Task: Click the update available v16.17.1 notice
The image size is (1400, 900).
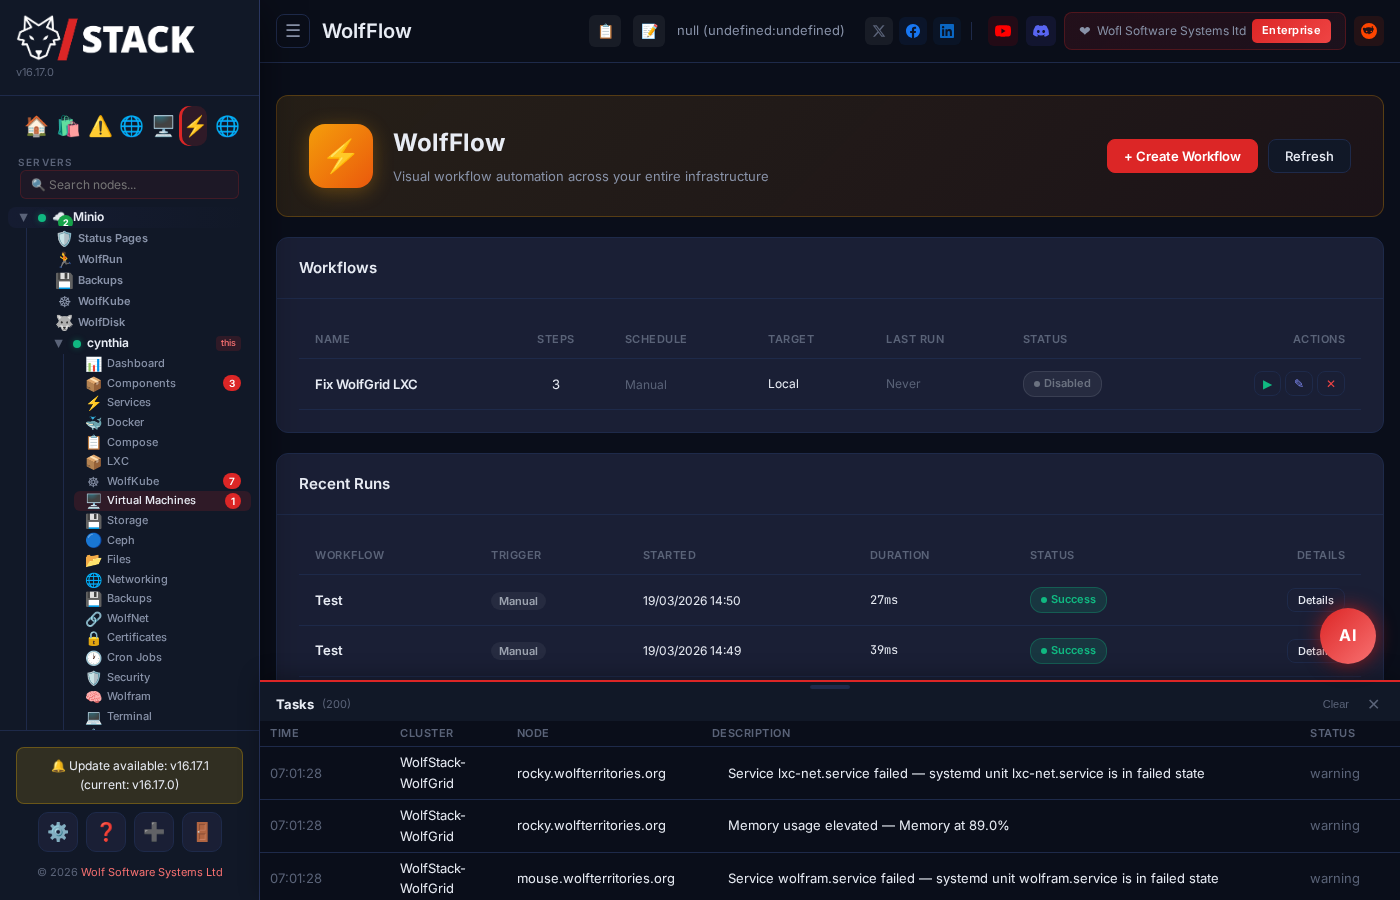Action: point(129,775)
